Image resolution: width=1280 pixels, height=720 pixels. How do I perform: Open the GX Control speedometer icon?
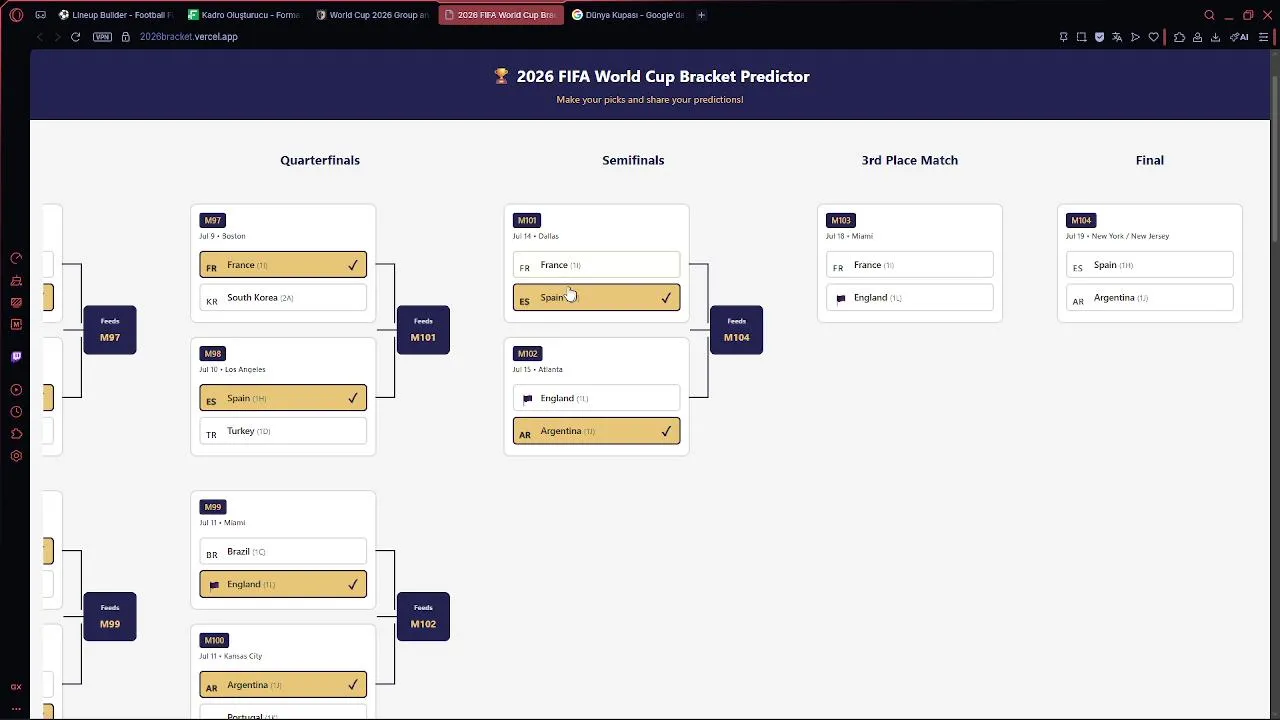click(16, 258)
